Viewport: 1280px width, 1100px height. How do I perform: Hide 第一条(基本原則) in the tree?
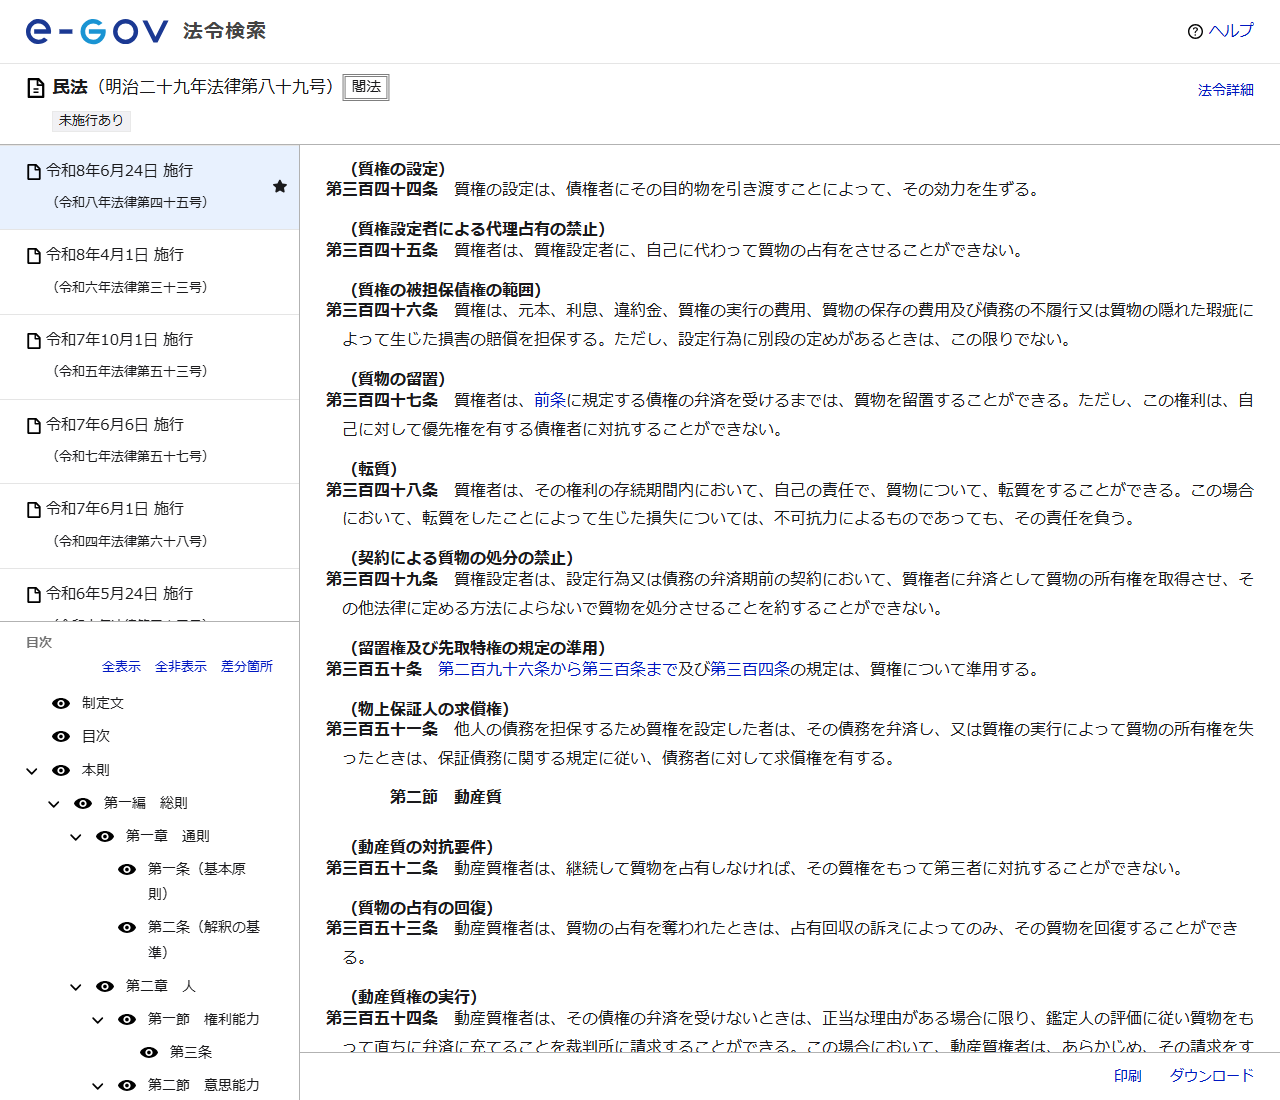127,869
